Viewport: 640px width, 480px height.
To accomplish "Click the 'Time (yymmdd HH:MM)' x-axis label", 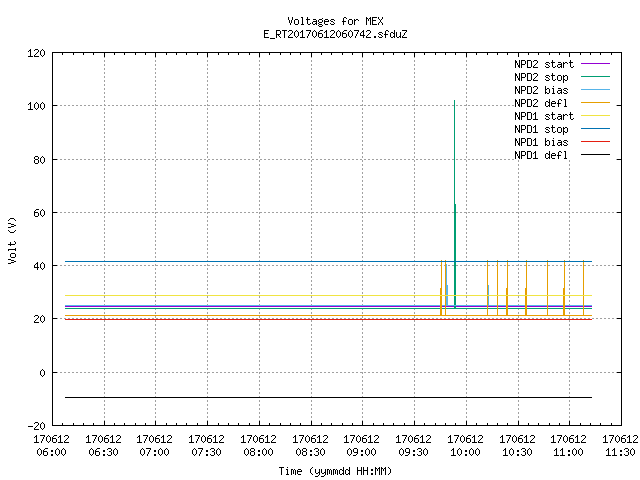I will (x=335, y=471).
